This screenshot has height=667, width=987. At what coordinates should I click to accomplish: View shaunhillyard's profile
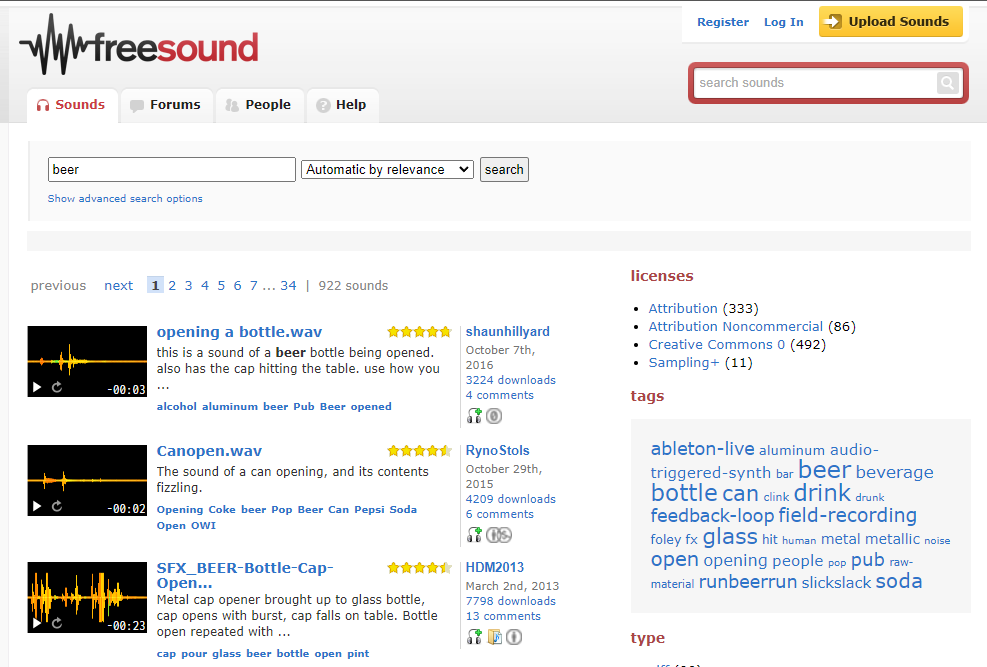(507, 332)
